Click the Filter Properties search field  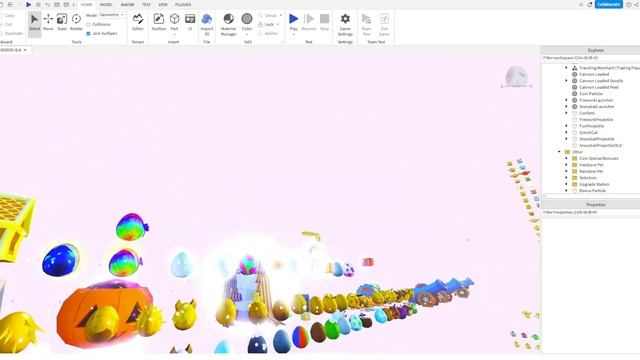point(591,212)
